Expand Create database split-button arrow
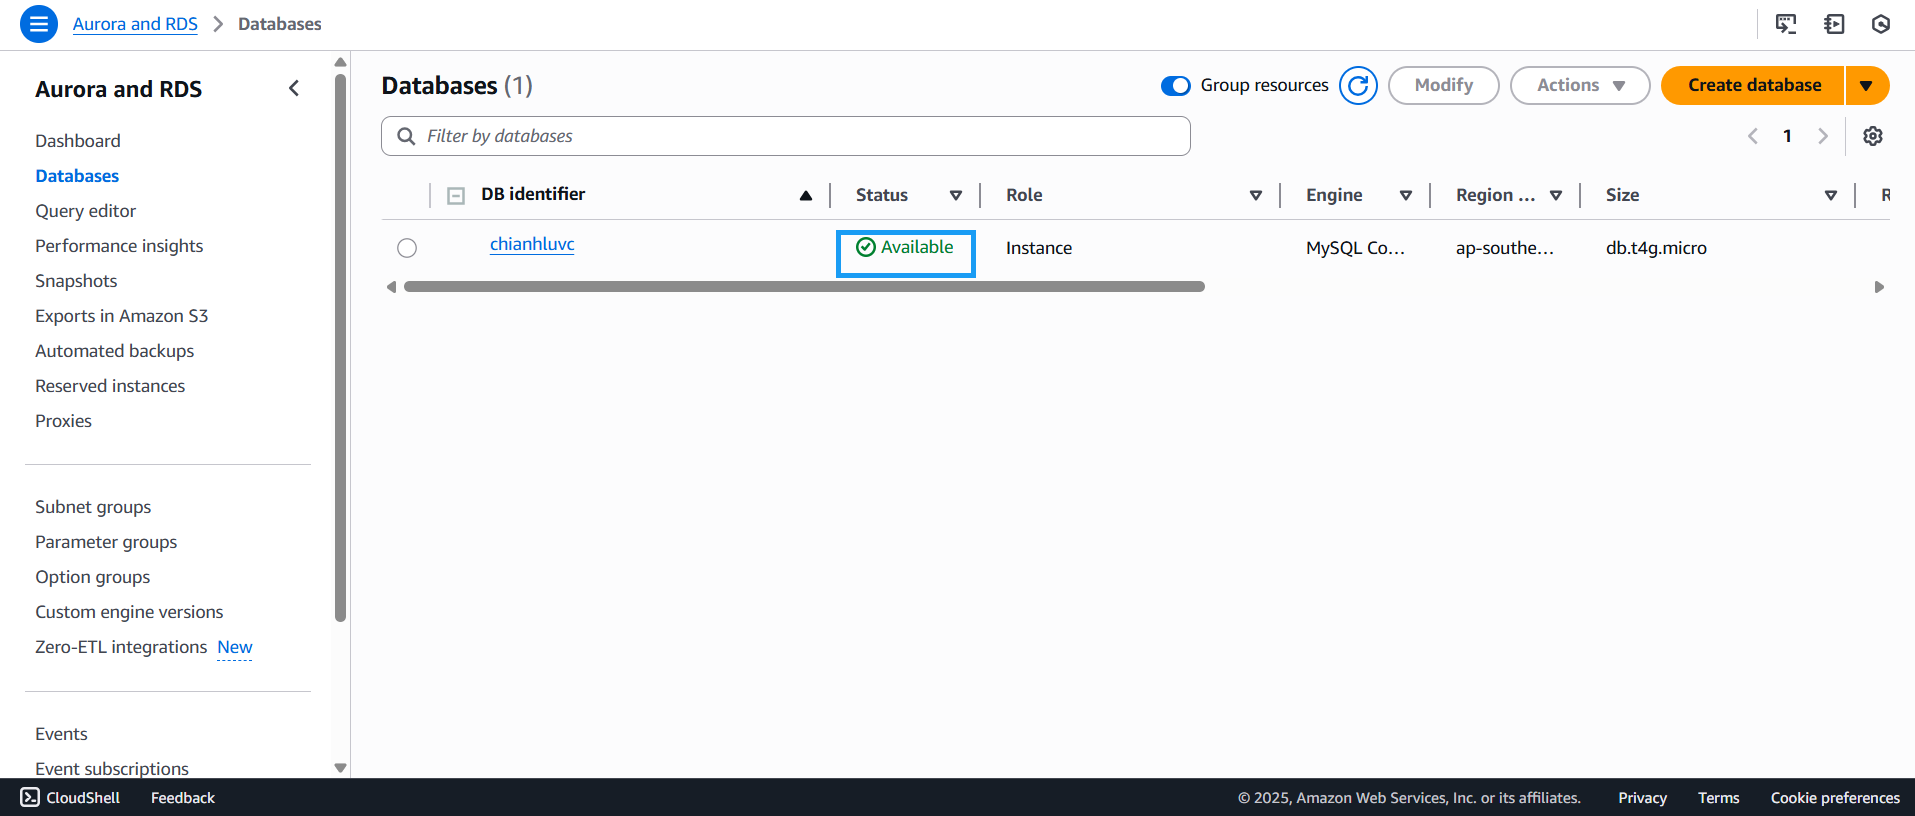The width and height of the screenshot is (1915, 816). pyautogui.click(x=1867, y=85)
